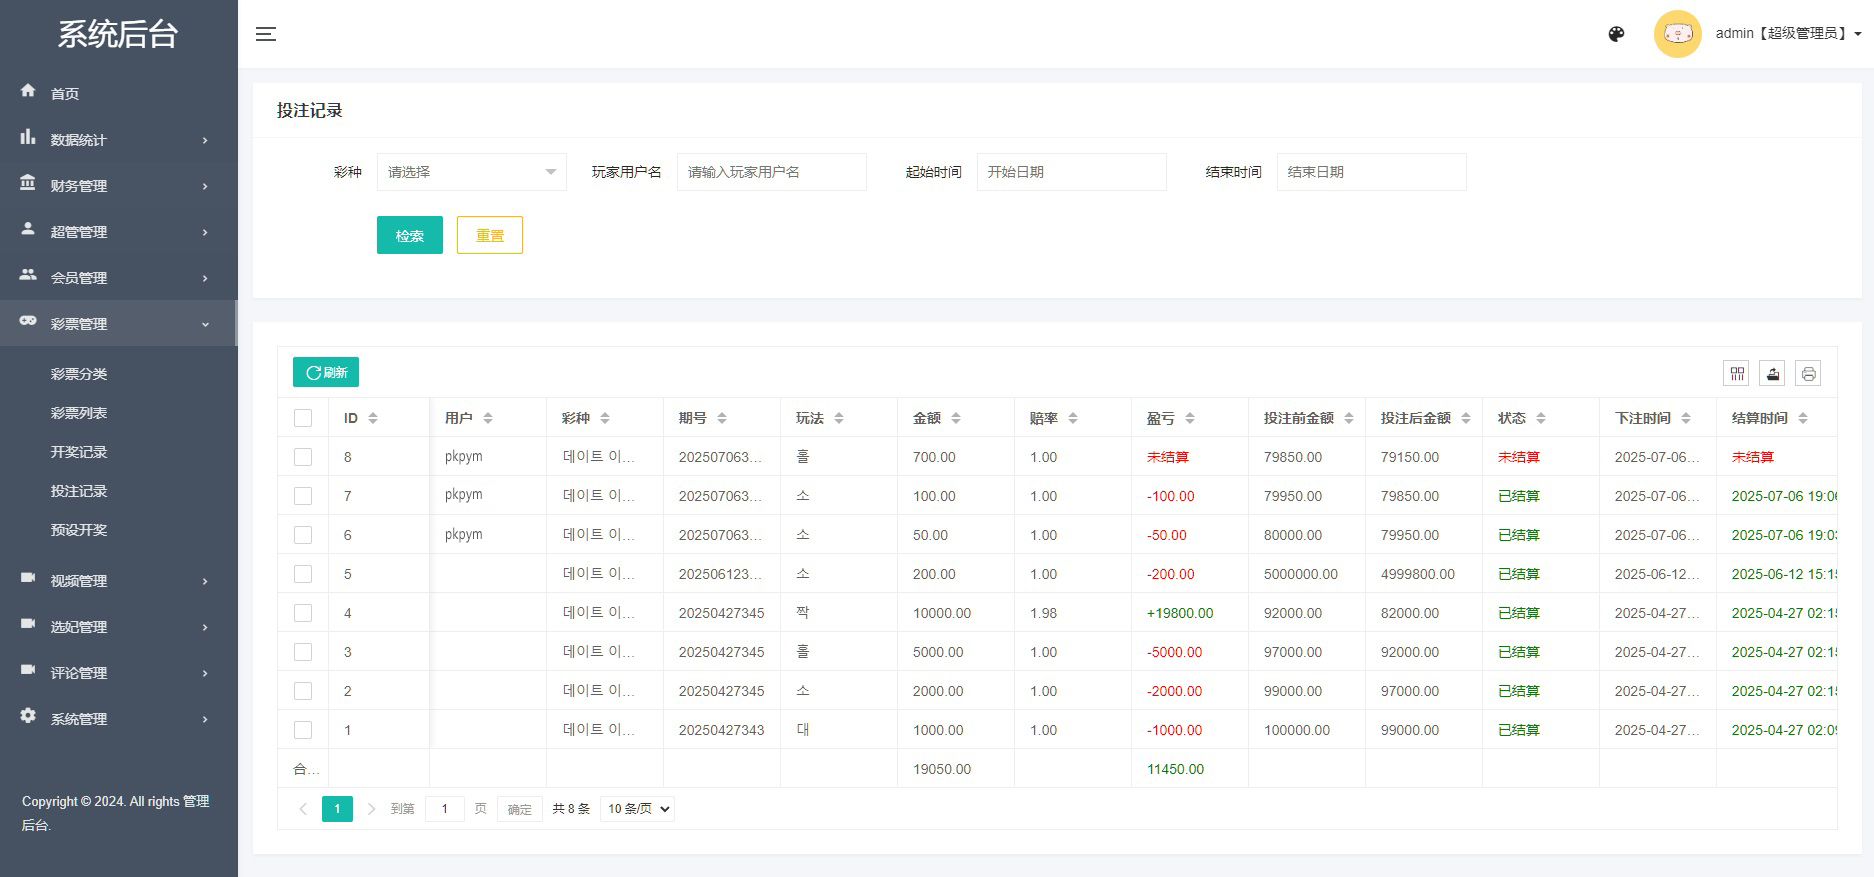Click the gear icon for 系统管理
Viewport: 1874px width, 877px height.
(28, 717)
